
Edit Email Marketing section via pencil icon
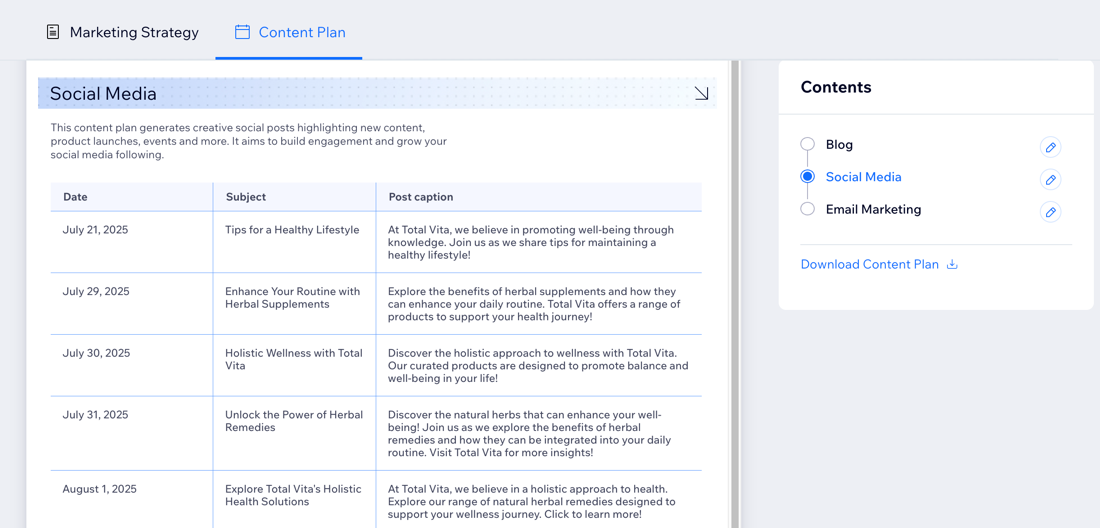pos(1050,212)
